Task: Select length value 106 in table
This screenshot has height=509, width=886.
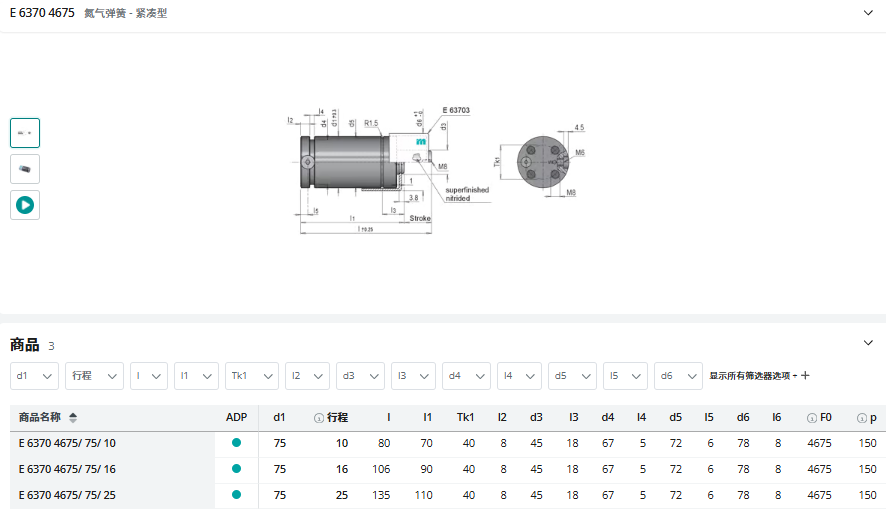Action: click(x=381, y=469)
